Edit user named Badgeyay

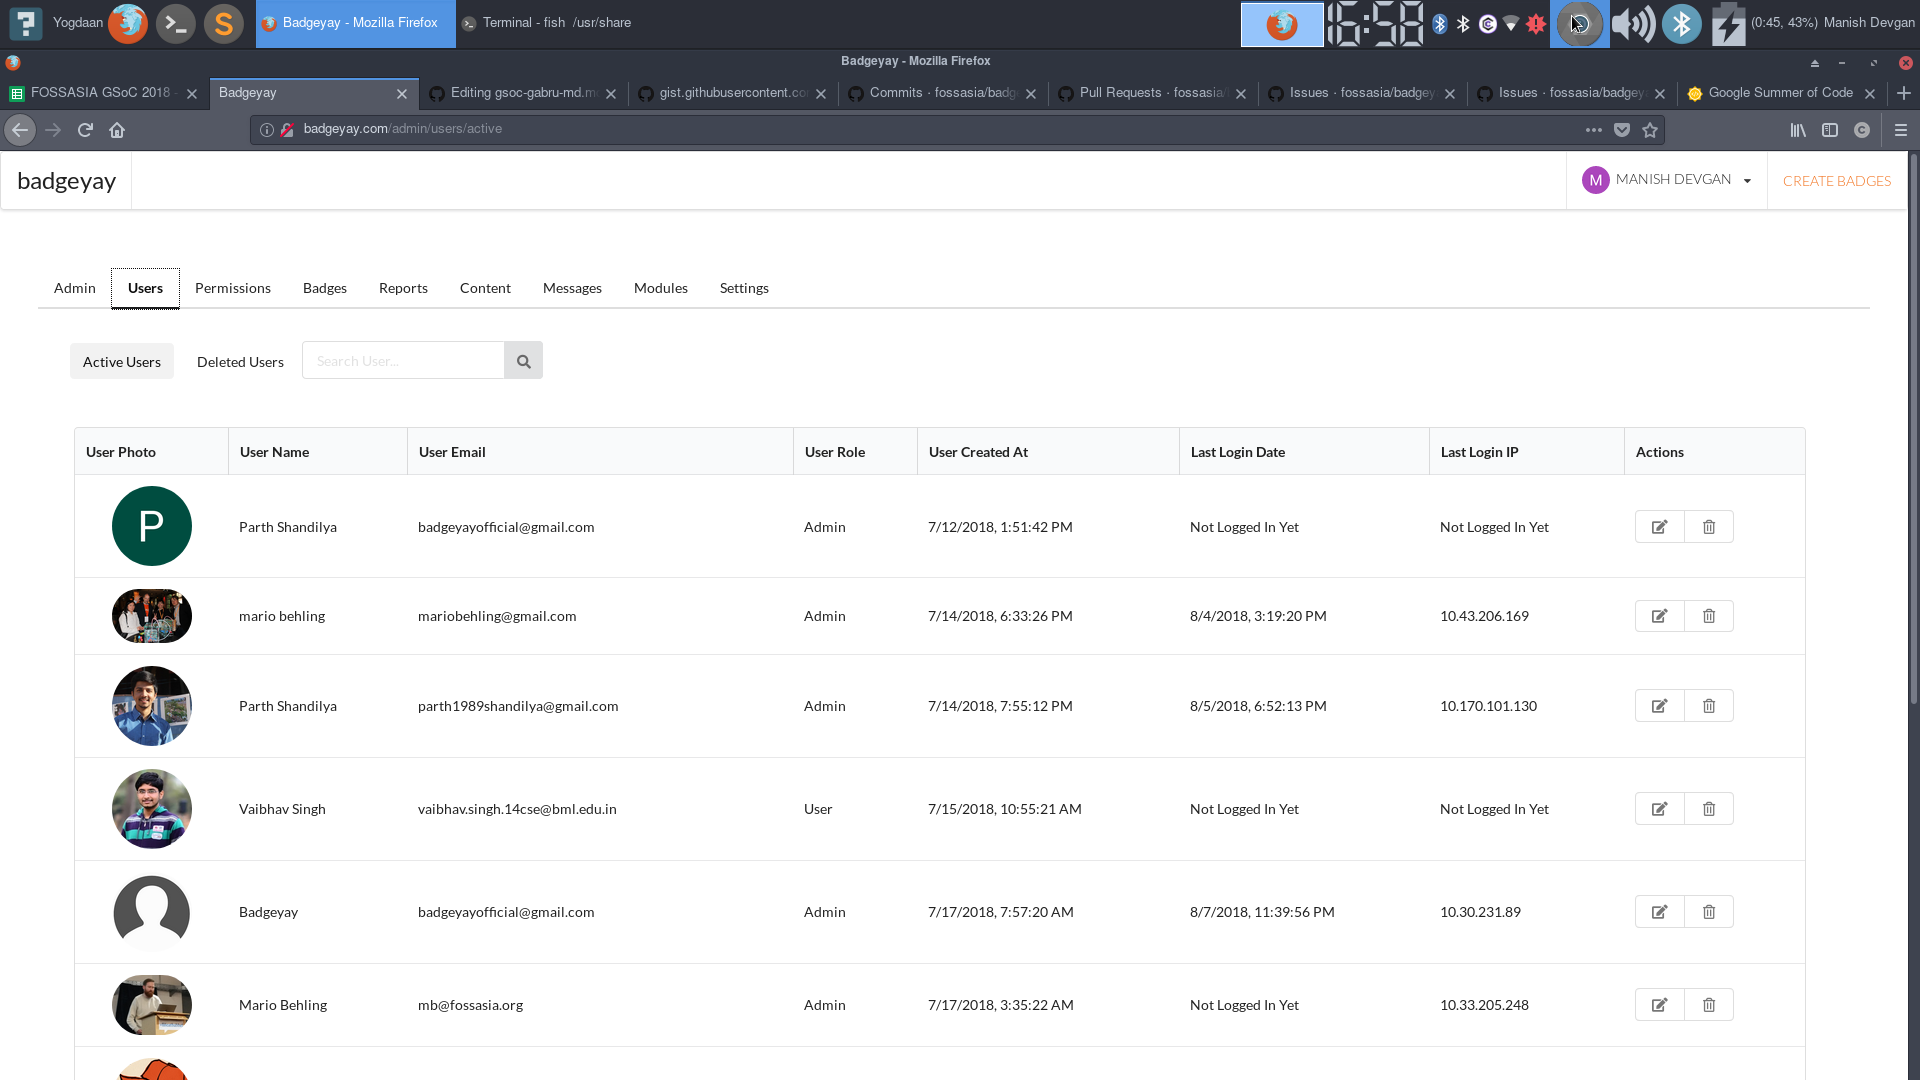(1660, 912)
